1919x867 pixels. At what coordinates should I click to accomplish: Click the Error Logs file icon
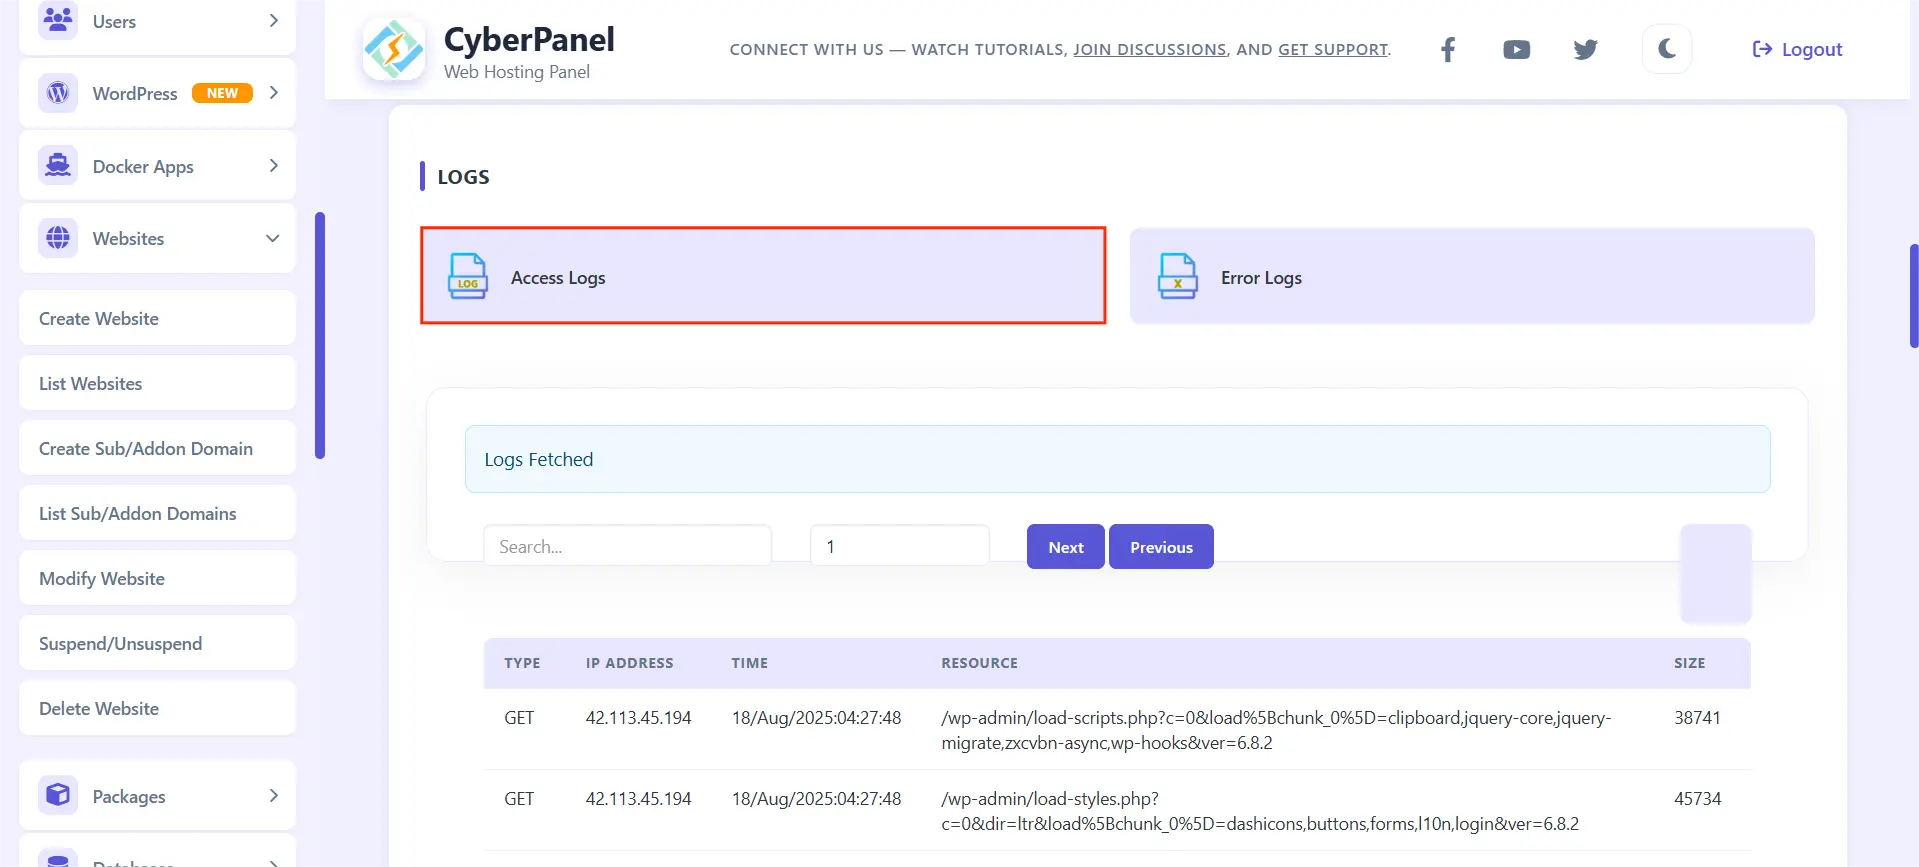[1177, 277]
